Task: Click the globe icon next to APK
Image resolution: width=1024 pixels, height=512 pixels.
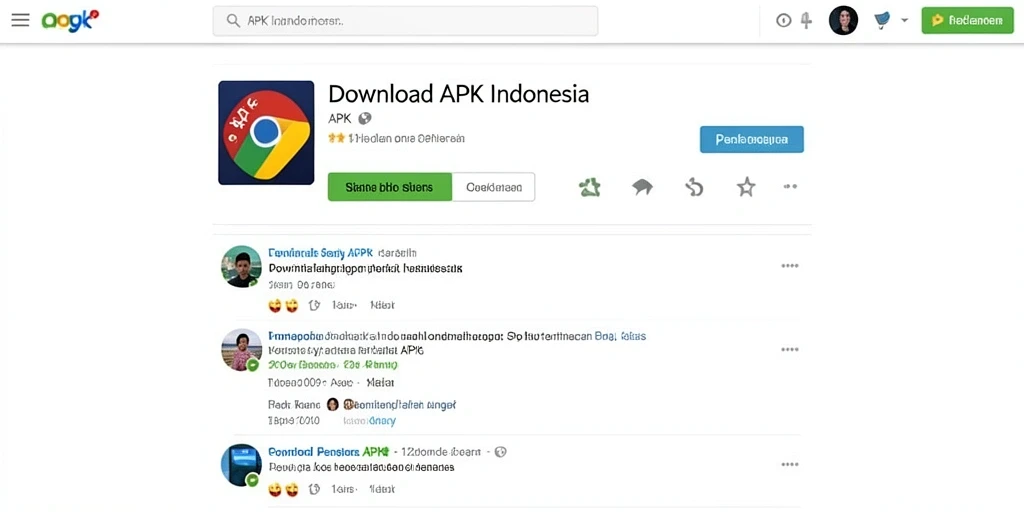Action: coord(365,118)
